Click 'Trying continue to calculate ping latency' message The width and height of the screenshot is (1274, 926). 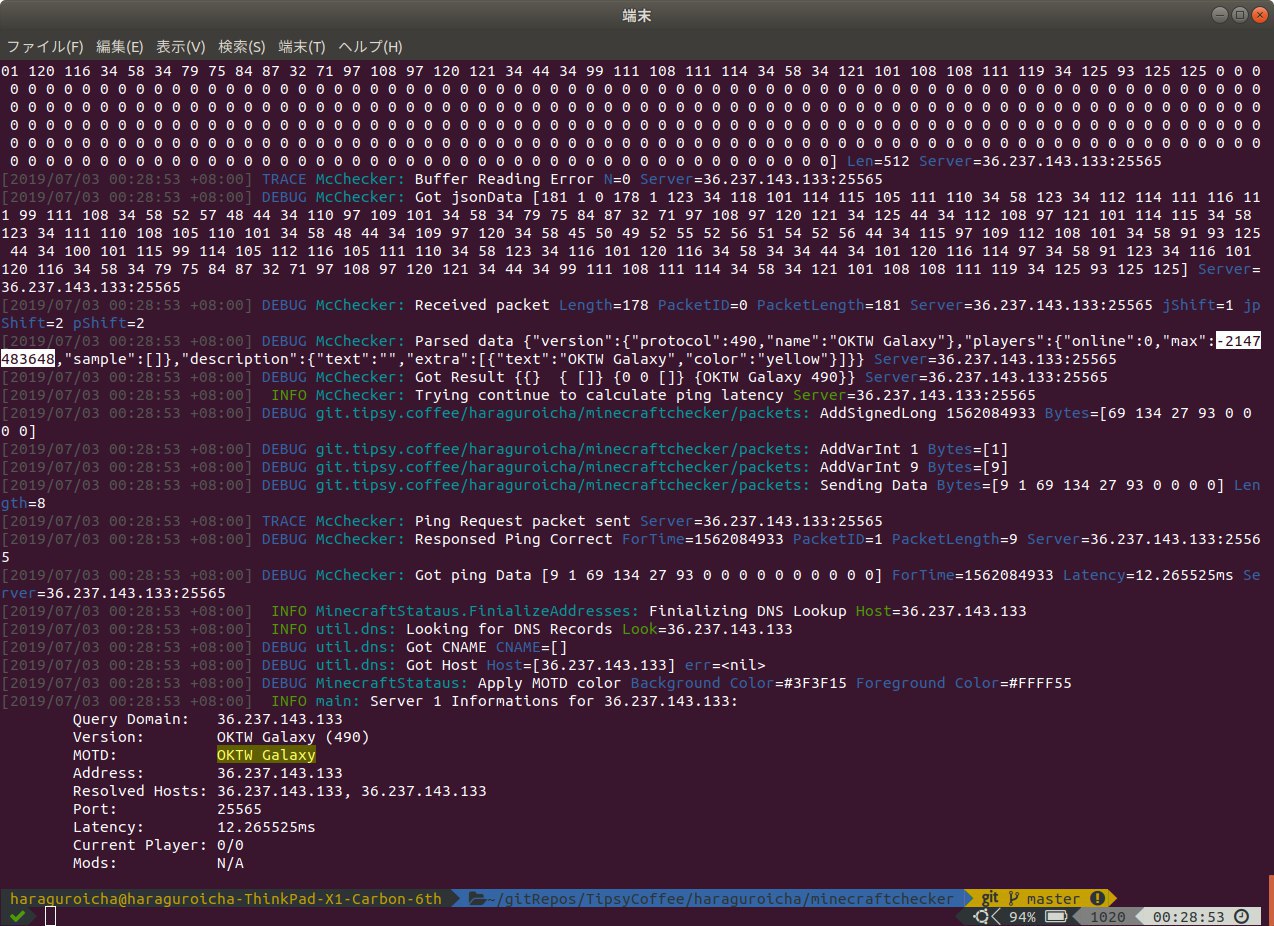click(x=598, y=395)
